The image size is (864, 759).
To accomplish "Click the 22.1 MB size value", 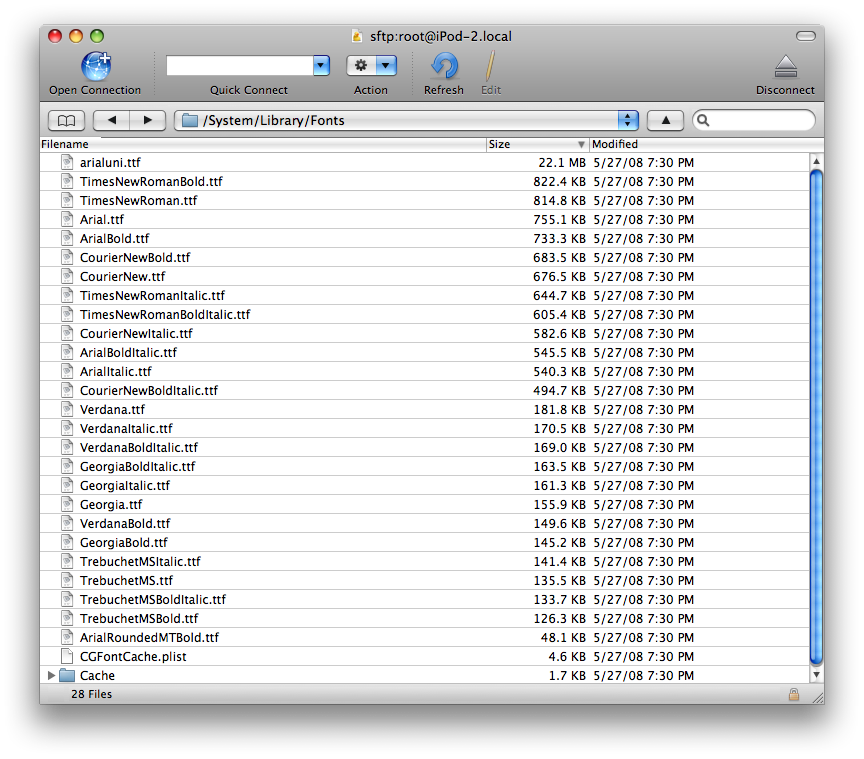I will (x=562, y=163).
